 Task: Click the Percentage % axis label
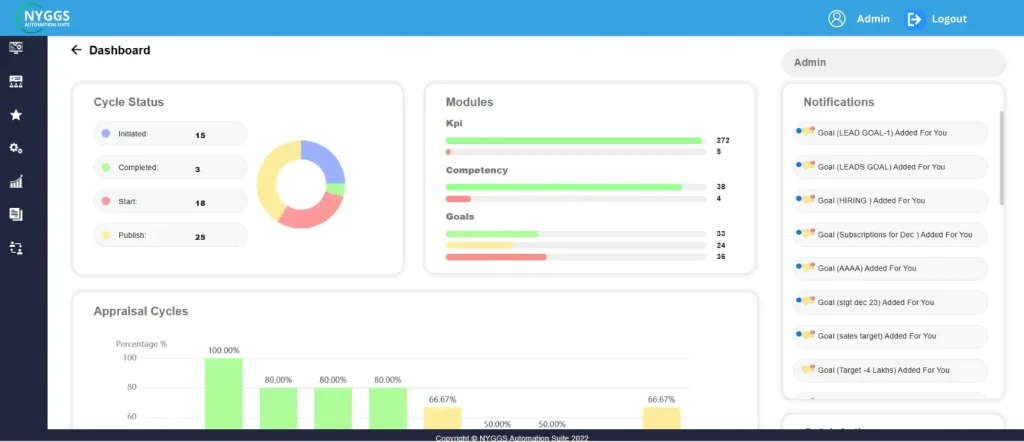142,343
